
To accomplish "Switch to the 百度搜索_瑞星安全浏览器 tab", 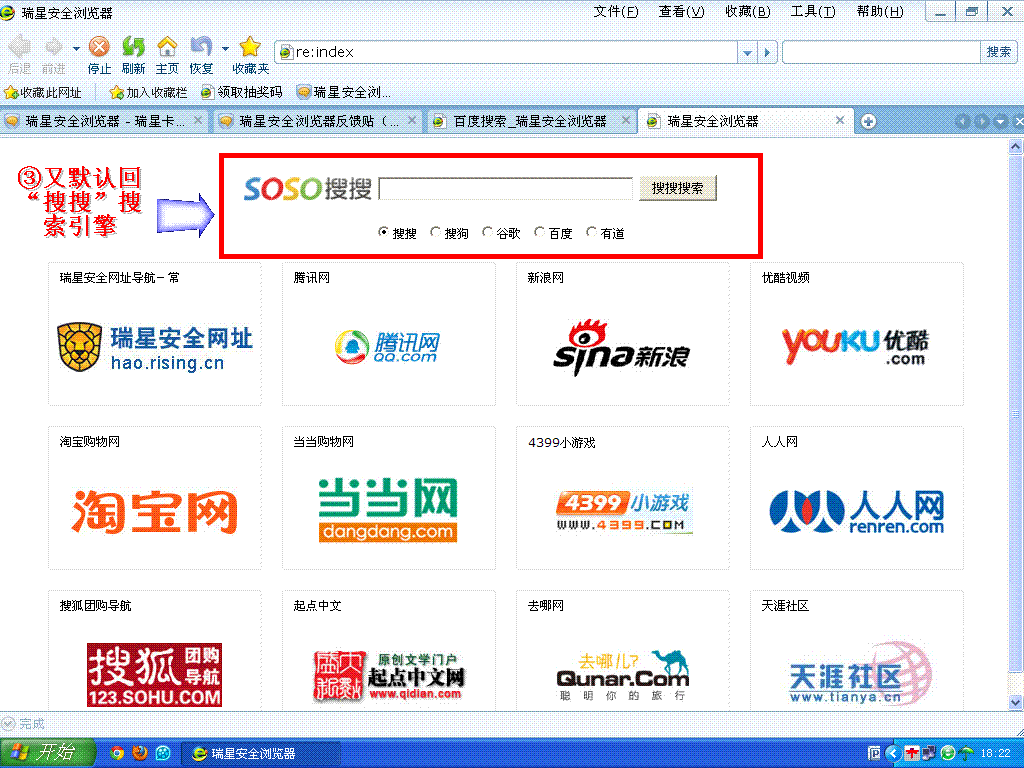I will coord(532,121).
